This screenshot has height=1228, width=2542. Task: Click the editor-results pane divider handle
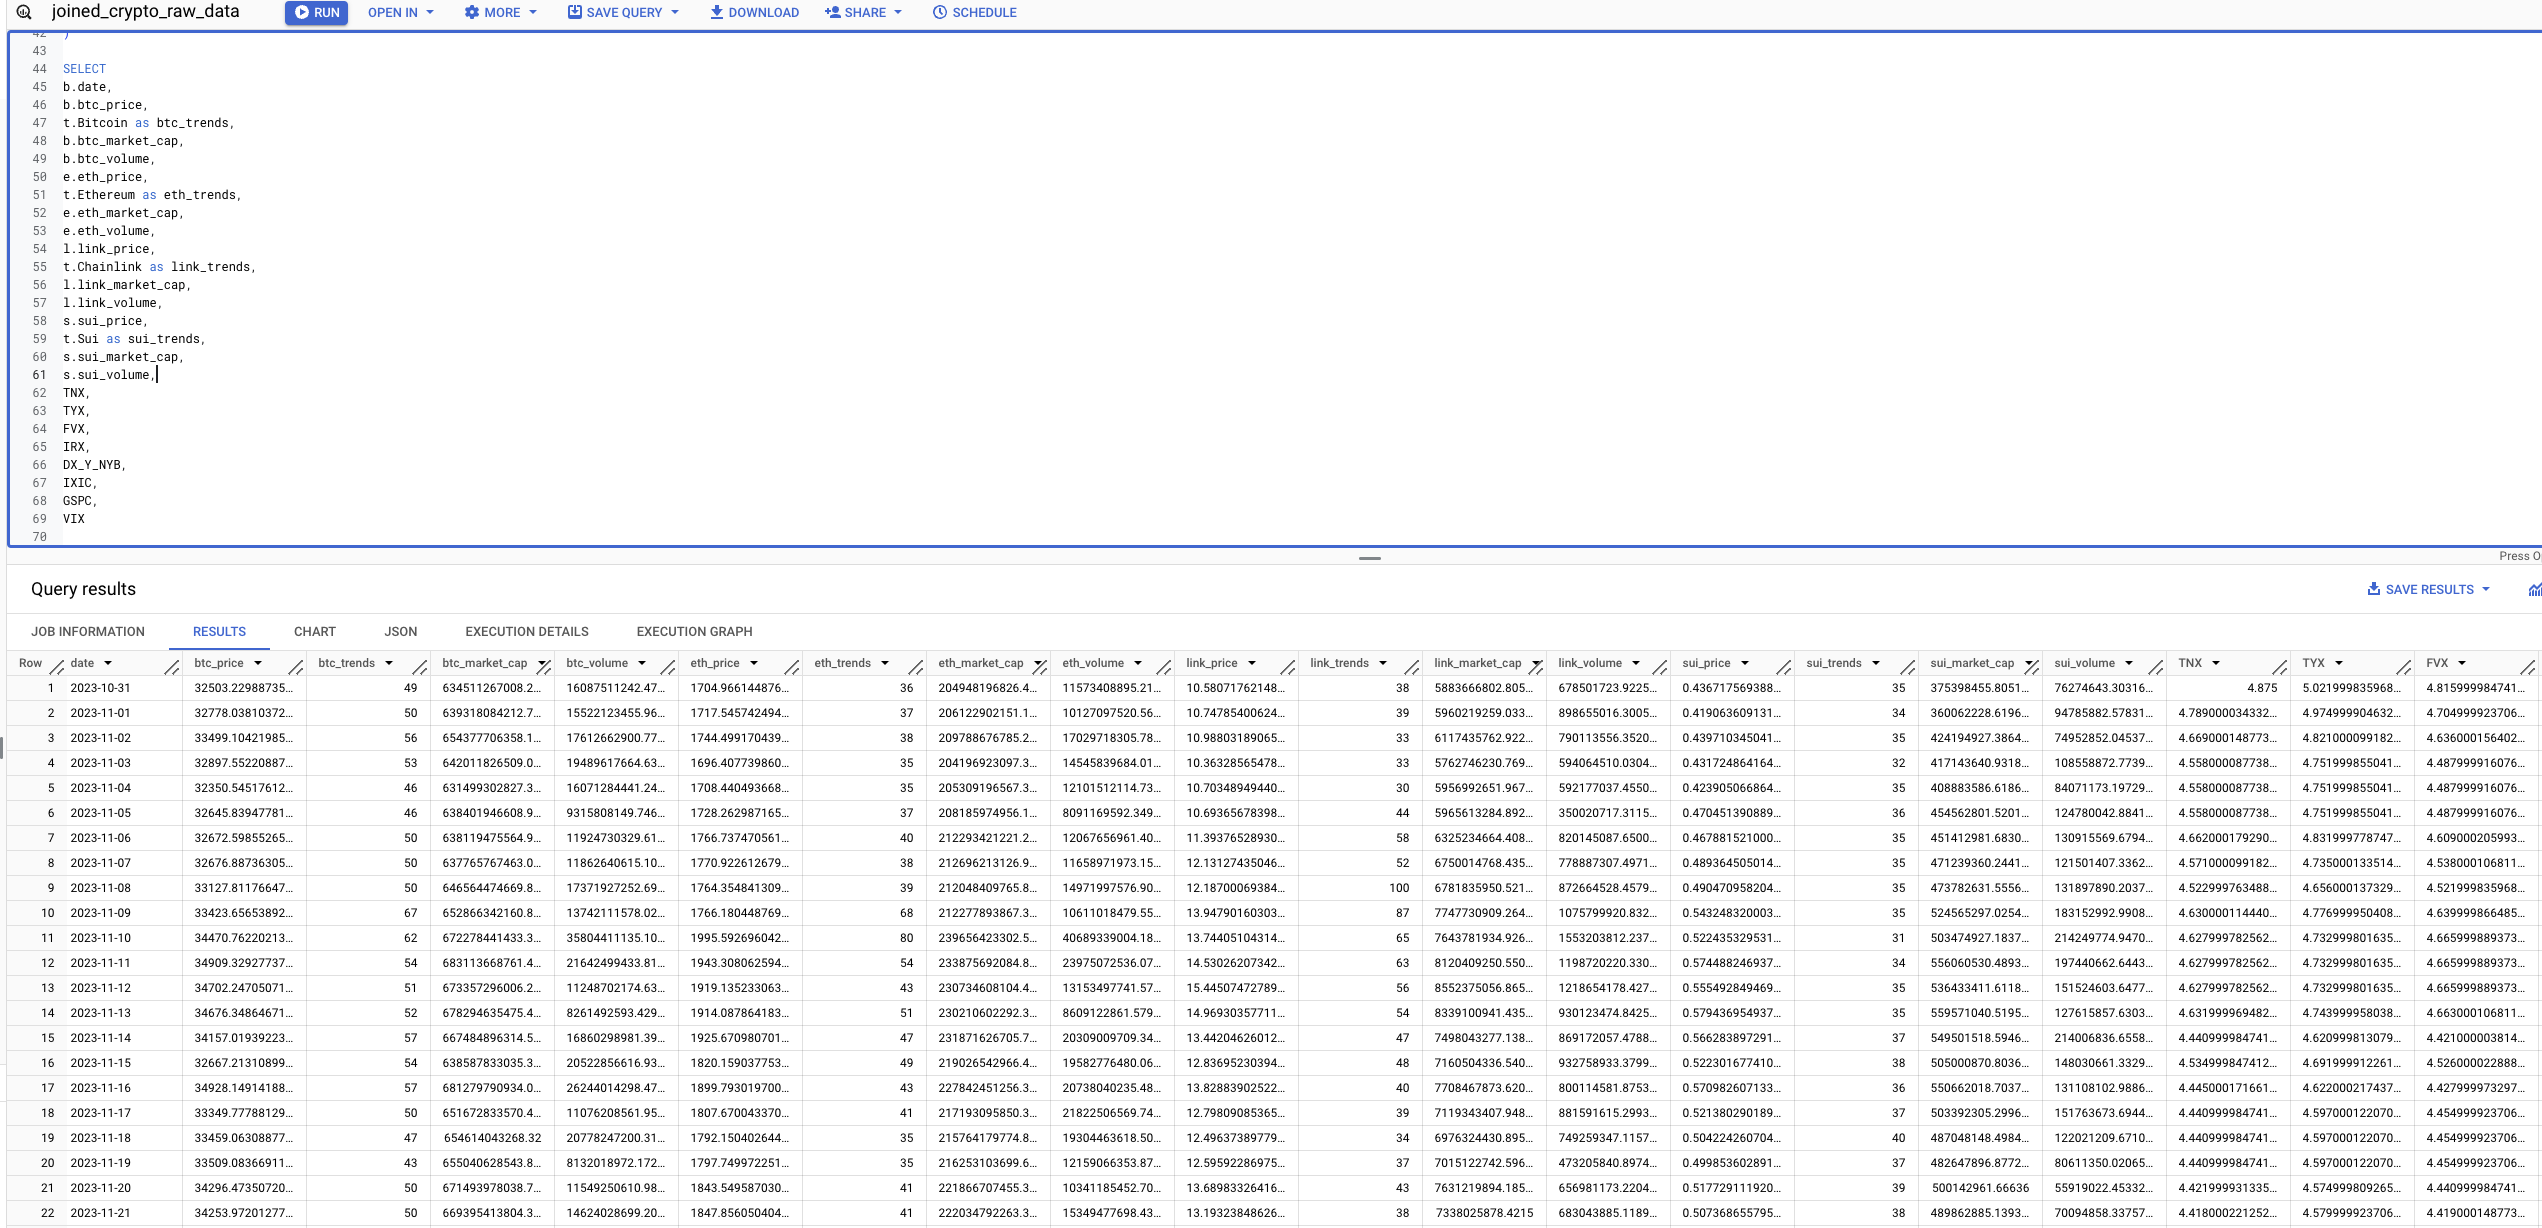(1370, 558)
